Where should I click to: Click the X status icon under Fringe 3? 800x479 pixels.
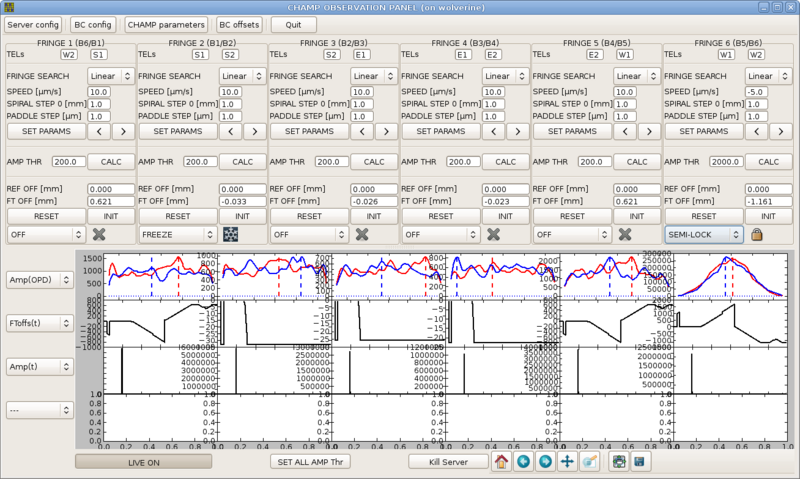coord(362,234)
